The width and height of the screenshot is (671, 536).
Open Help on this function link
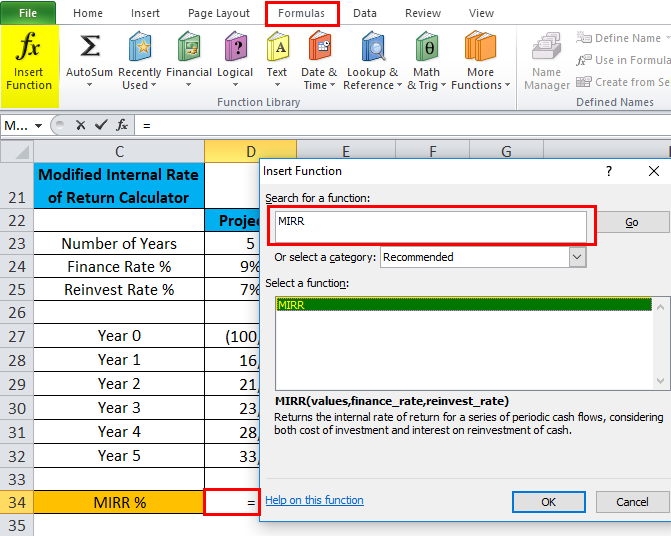[x=315, y=500]
